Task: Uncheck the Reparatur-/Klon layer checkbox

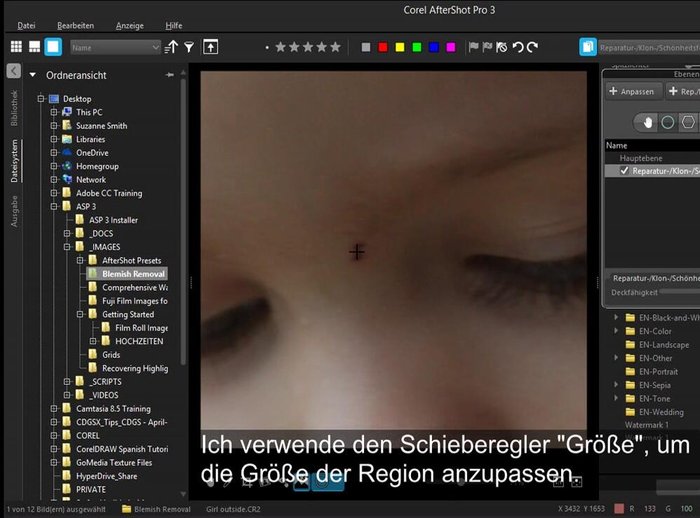Action: click(624, 171)
